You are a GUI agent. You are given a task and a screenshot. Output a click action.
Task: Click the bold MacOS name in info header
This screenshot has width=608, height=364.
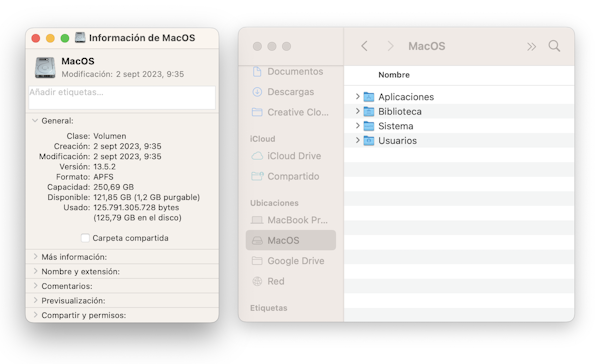pyautogui.click(x=78, y=61)
